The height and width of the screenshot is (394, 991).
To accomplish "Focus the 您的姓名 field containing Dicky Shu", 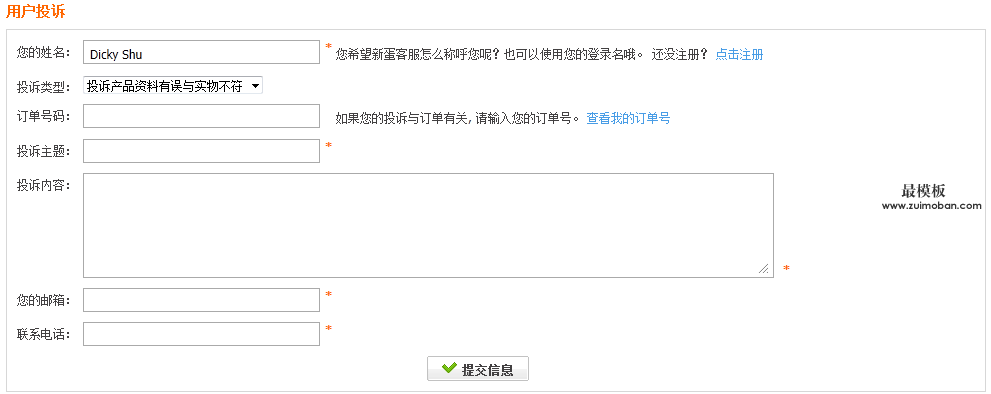I will tap(202, 52).
